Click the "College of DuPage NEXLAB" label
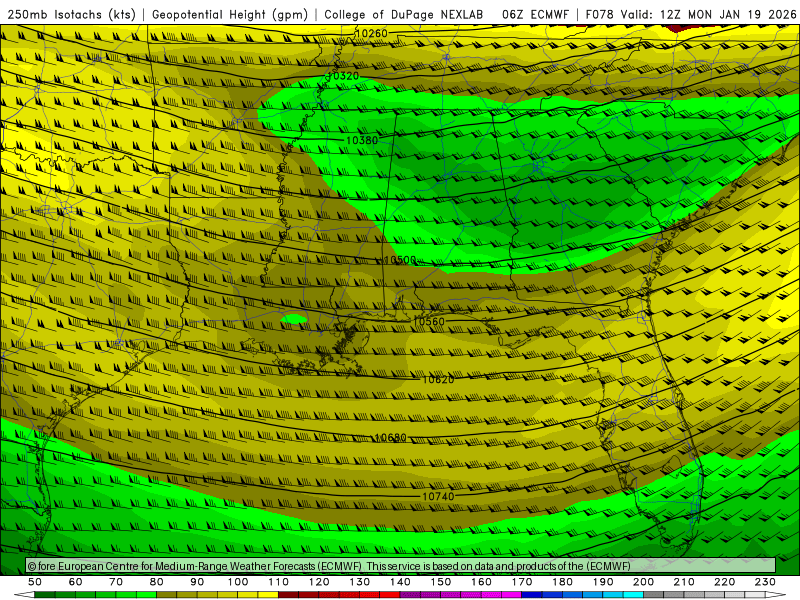Viewport: 800px width, 600px height. point(403,14)
